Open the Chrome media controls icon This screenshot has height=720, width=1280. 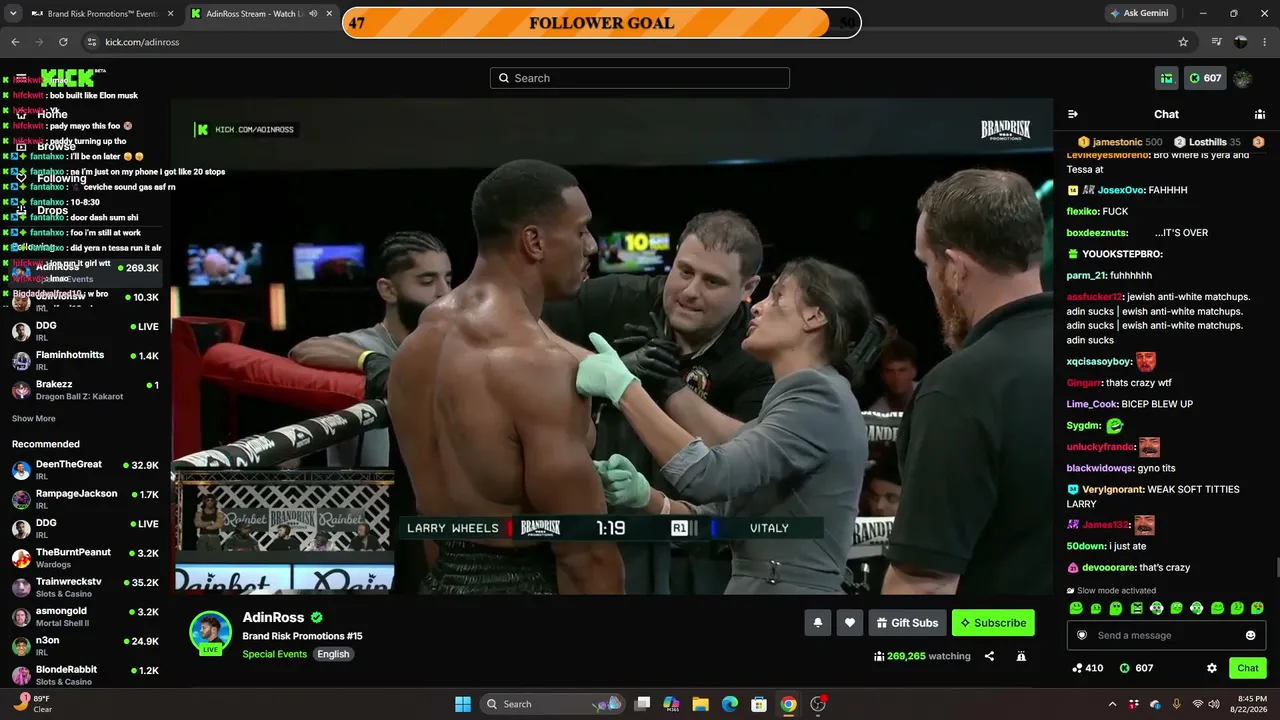point(1216,42)
